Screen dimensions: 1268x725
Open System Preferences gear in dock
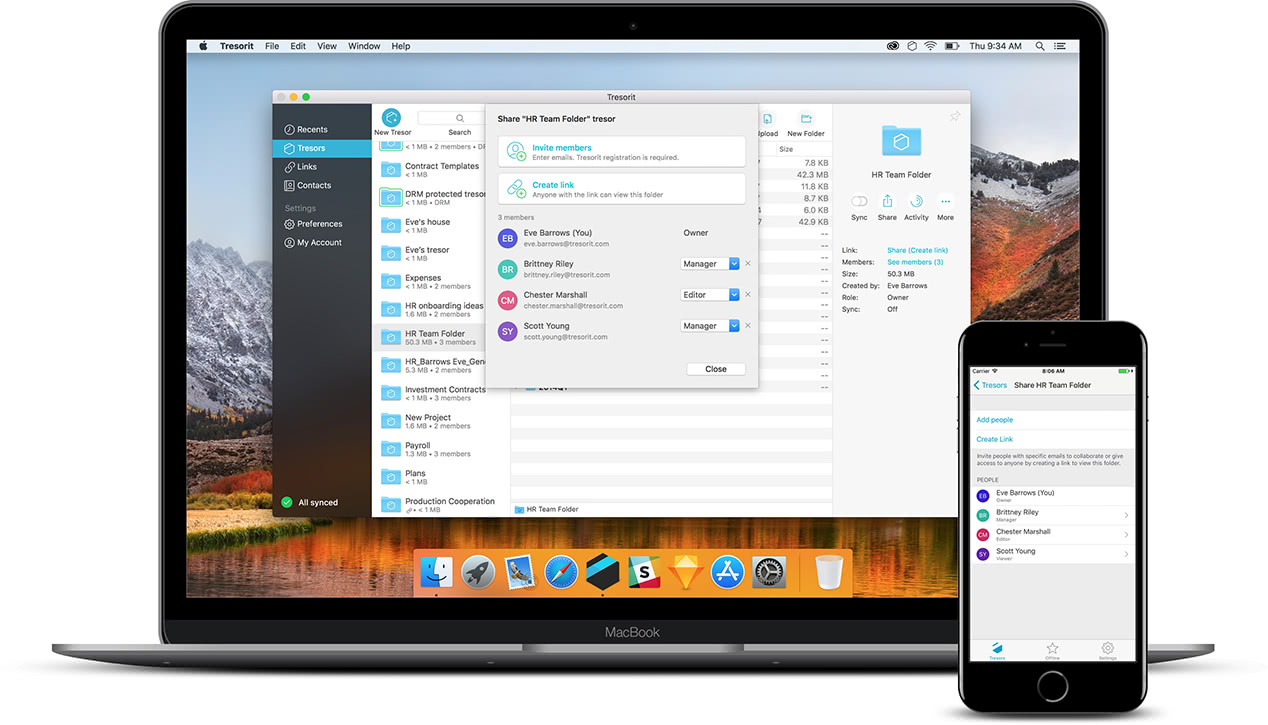(769, 572)
